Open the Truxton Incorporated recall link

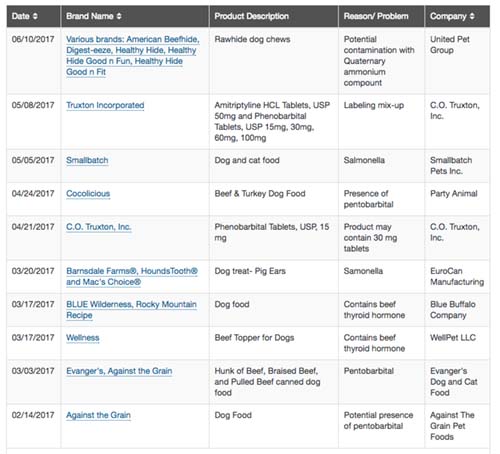(105, 105)
